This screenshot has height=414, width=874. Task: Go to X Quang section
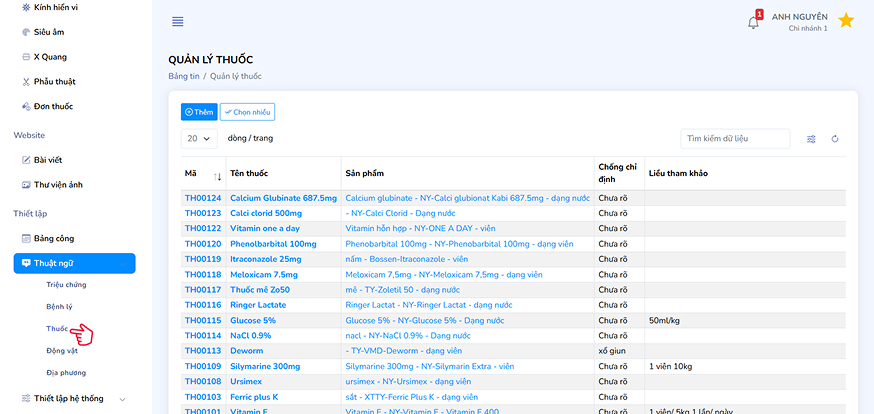pos(50,57)
